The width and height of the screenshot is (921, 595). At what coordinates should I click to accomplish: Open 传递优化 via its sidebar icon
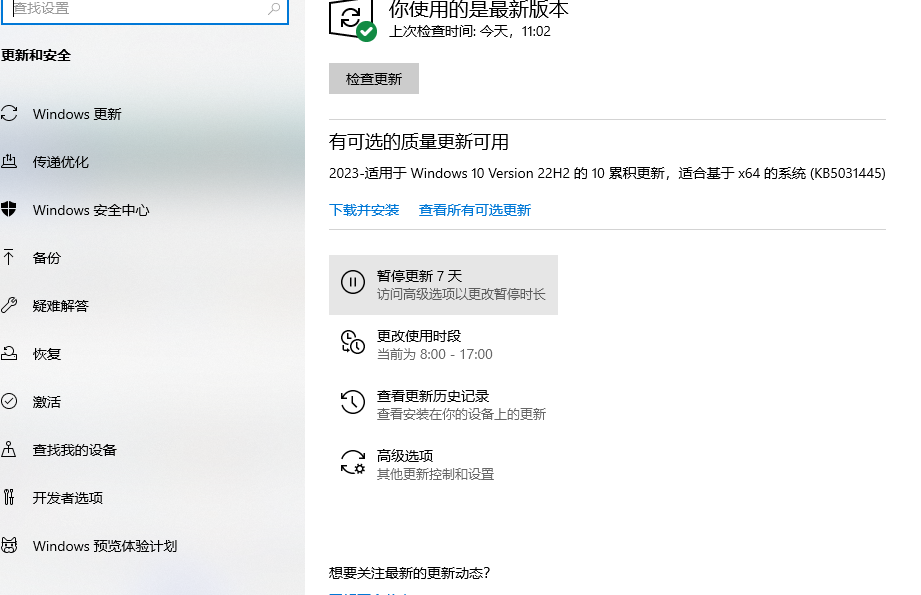(9, 162)
